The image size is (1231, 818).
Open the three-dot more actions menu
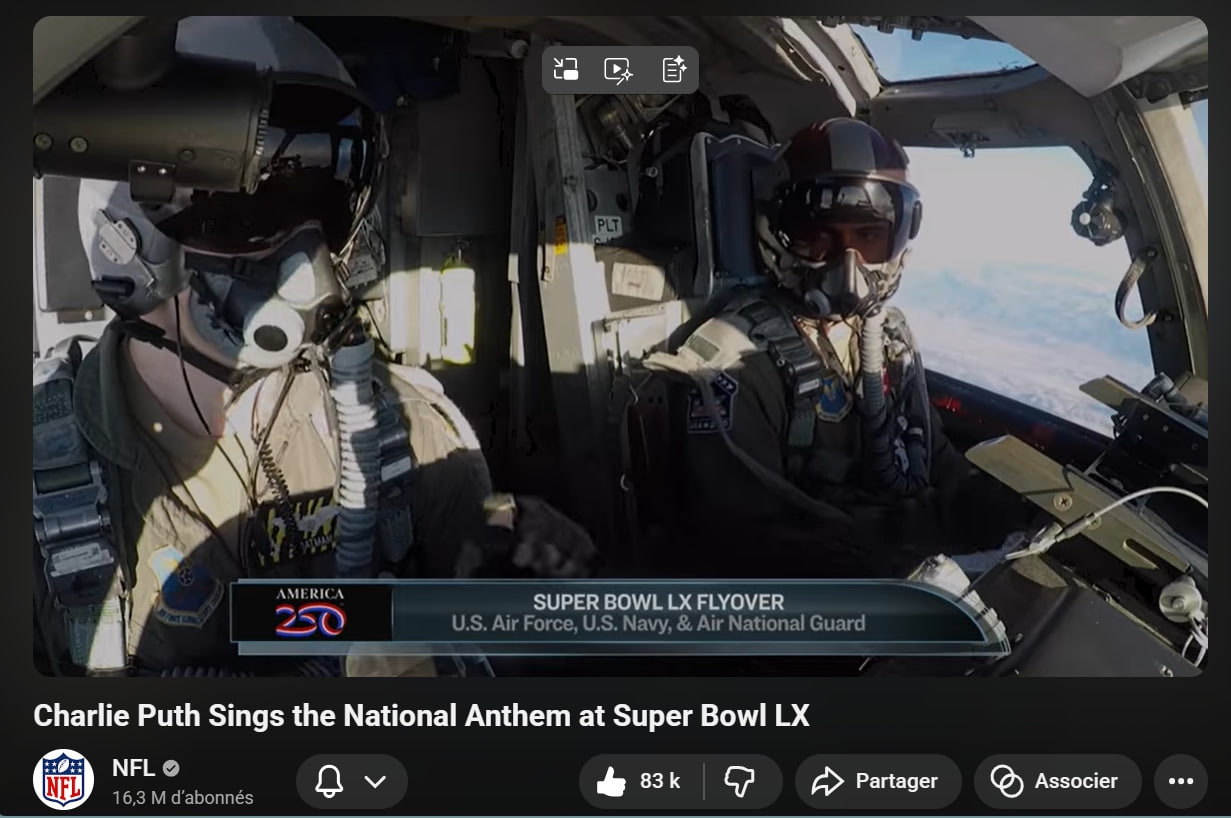[x=1181, y=782]
